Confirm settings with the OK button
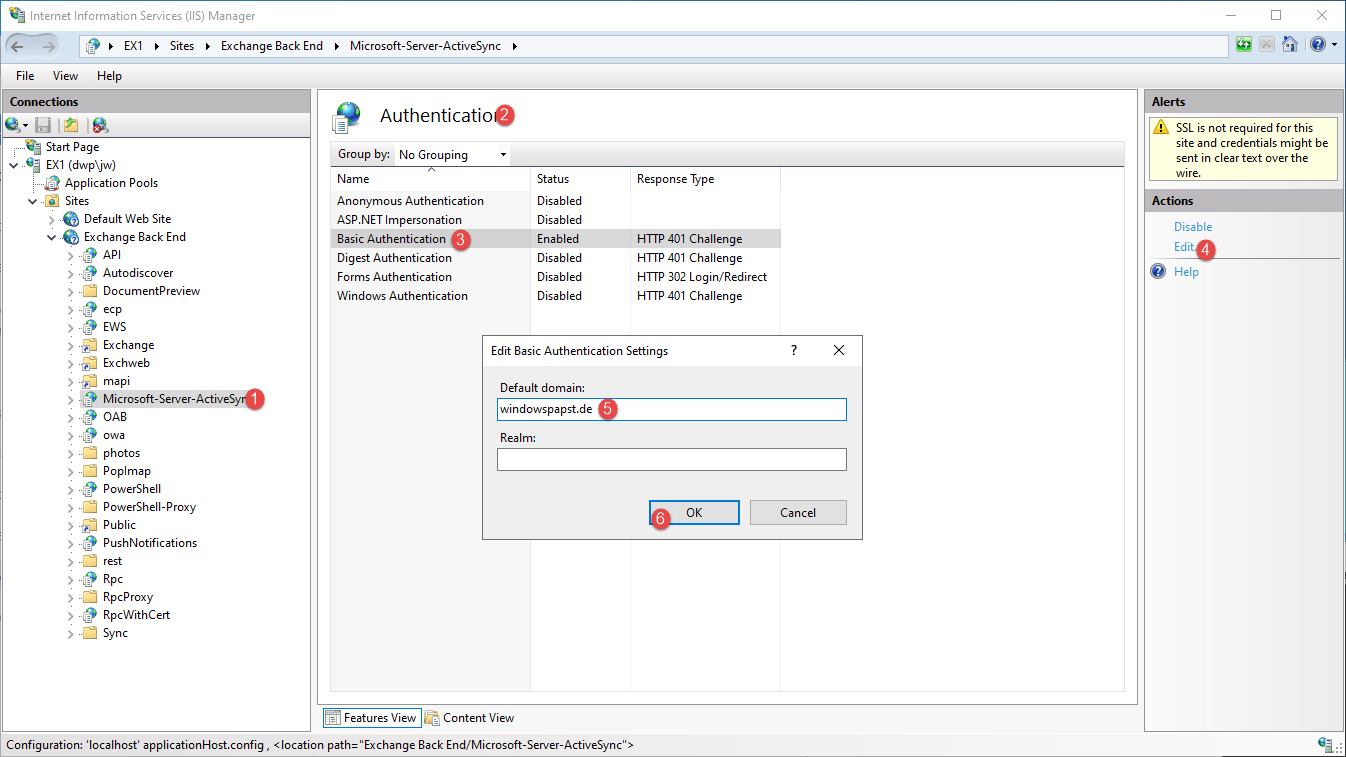This screenshot has height=757, width=1346. coord(694,512)
